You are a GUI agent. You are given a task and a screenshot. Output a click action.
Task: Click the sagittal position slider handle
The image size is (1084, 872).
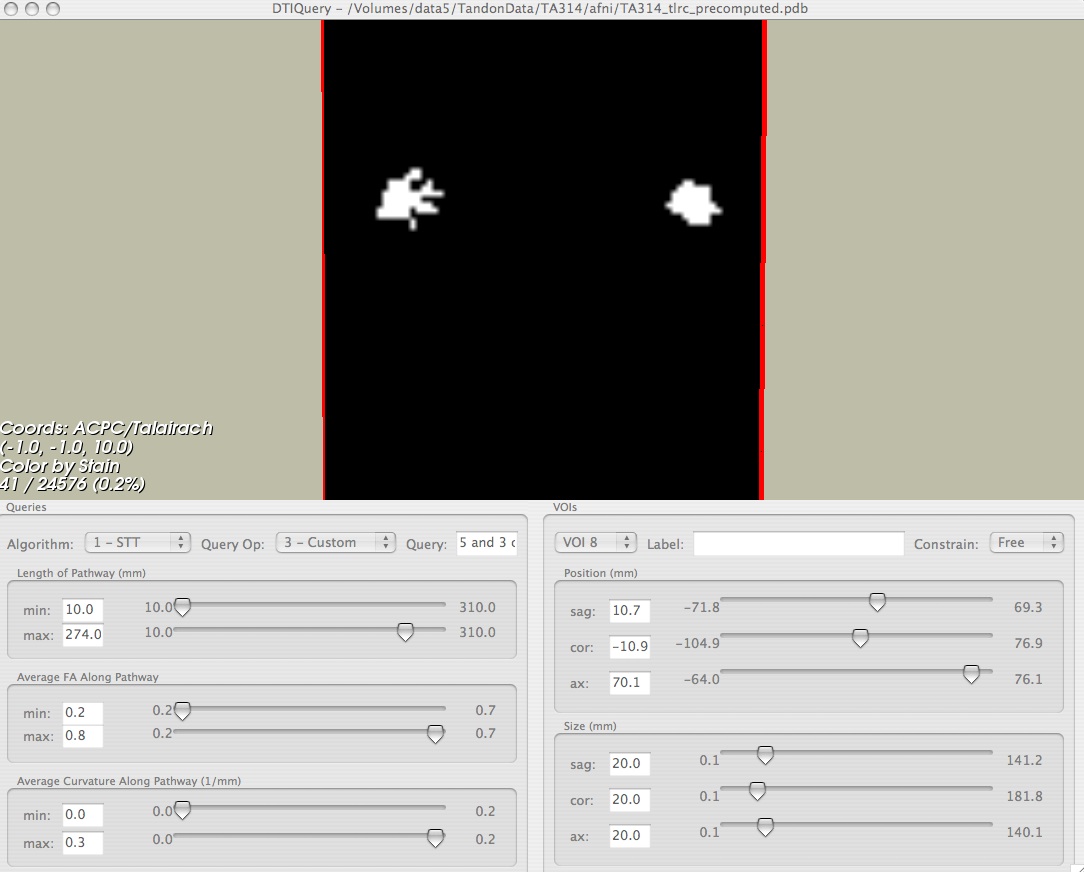(x=877, y=602)
